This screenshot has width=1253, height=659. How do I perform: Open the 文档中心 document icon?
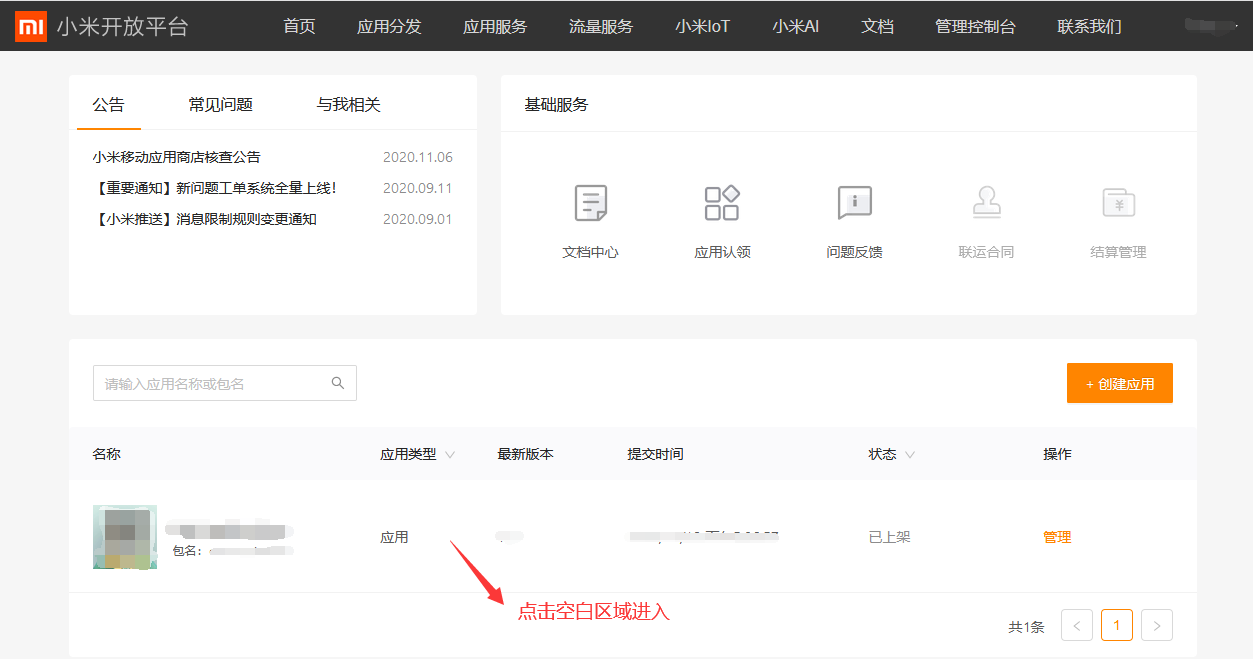pos(590,203)
